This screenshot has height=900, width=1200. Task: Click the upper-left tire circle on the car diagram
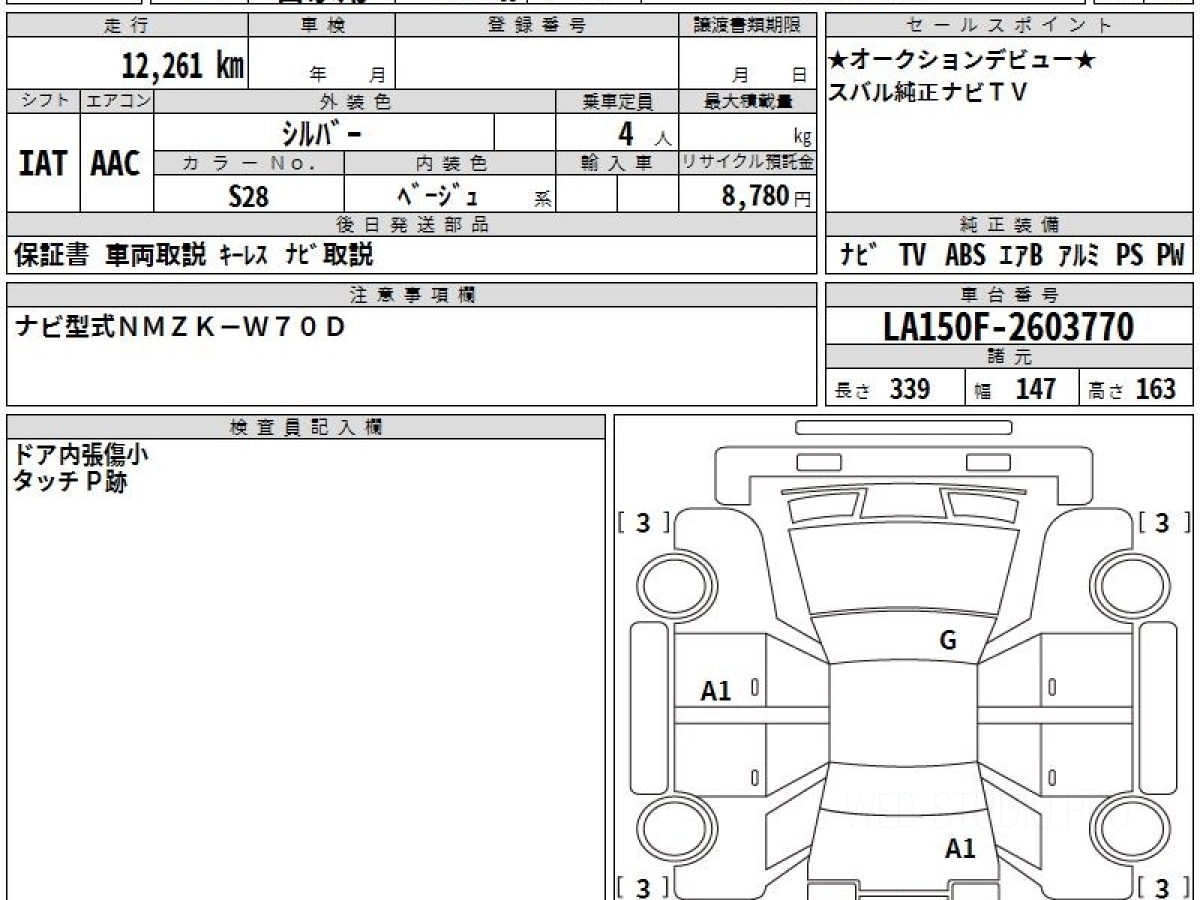pos(677,585)
